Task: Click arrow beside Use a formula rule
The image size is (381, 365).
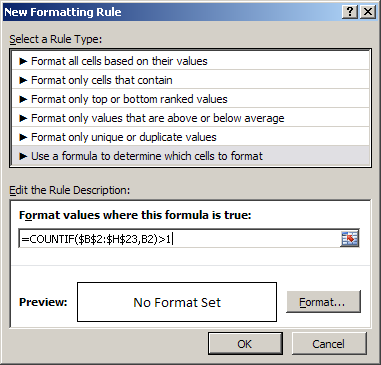Action: [23, 156]
